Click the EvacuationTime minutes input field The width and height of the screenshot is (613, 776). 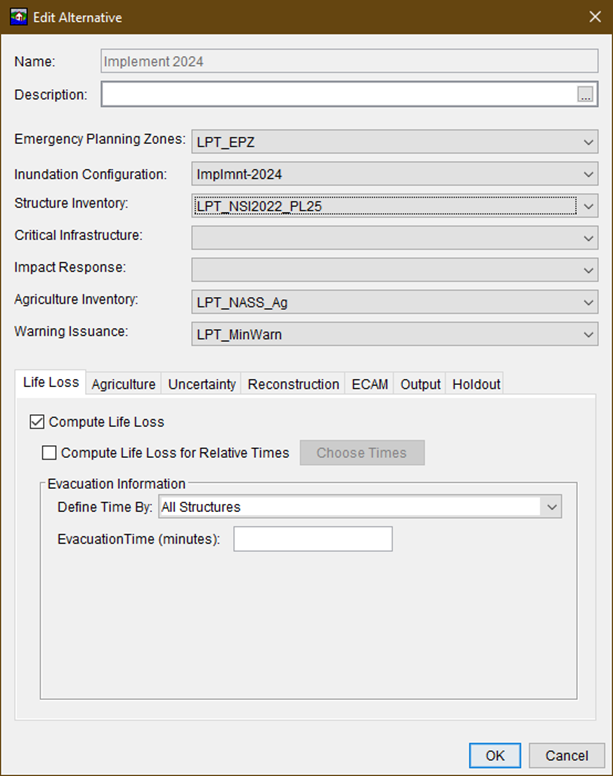coord(313,539)
